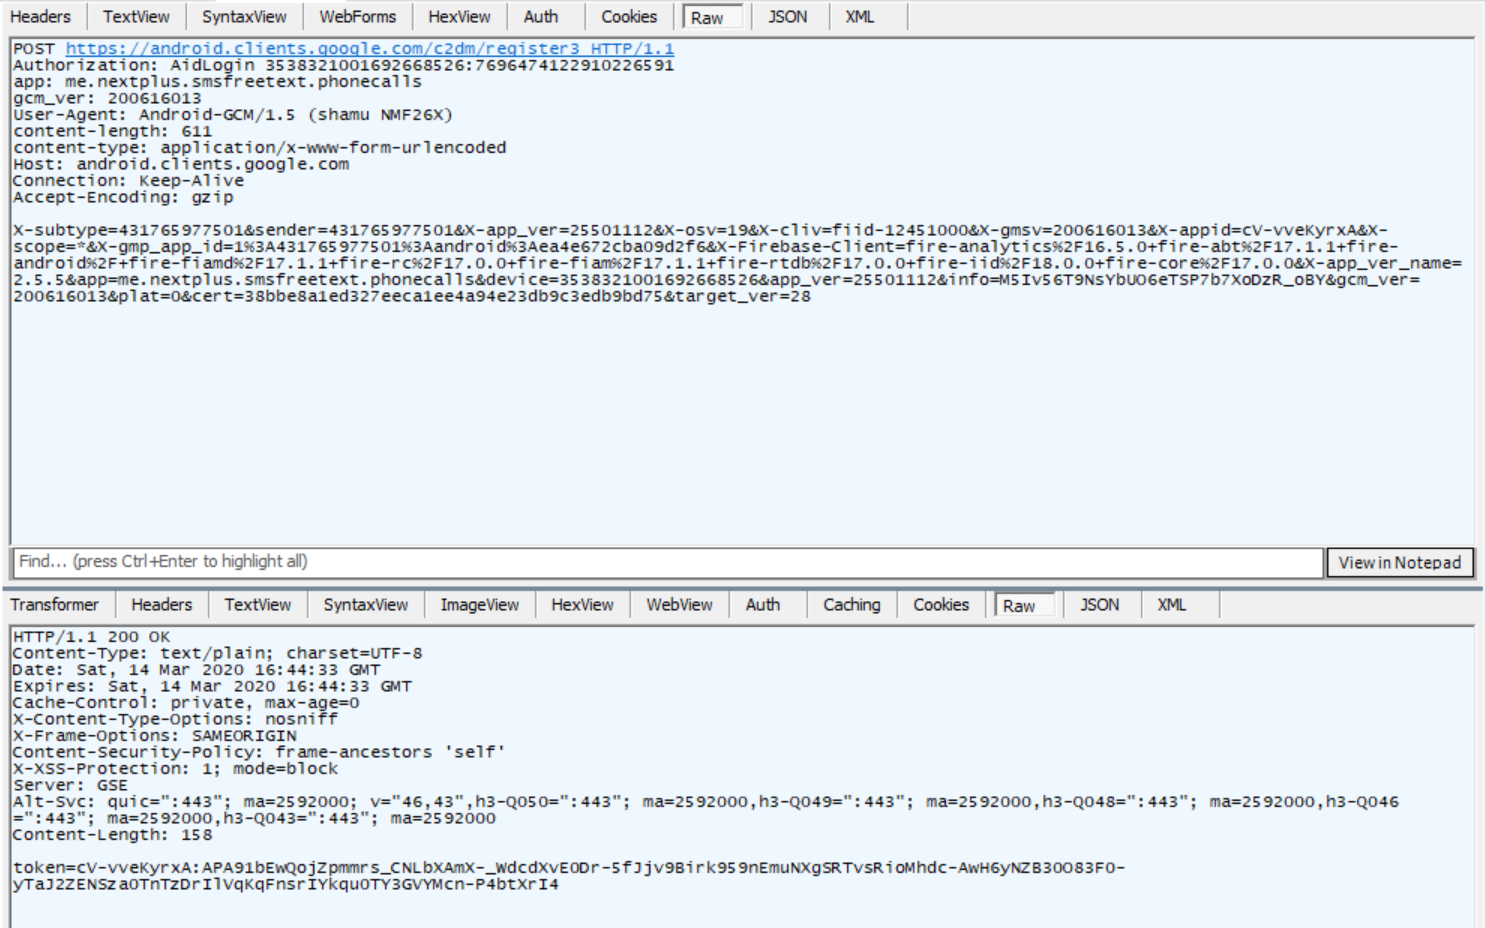The height and width of the screenshot is (928, 1486).
Task: Open the Transformer response tab
Action: point(55,605)
